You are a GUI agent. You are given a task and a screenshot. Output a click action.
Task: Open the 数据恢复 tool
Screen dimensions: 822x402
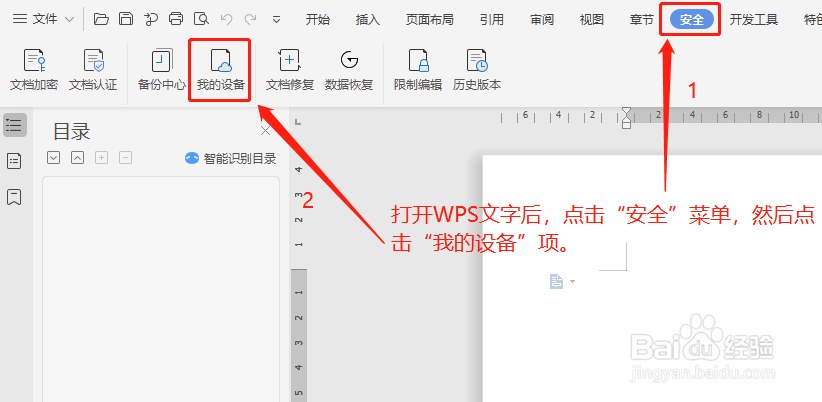coord(349,70)
